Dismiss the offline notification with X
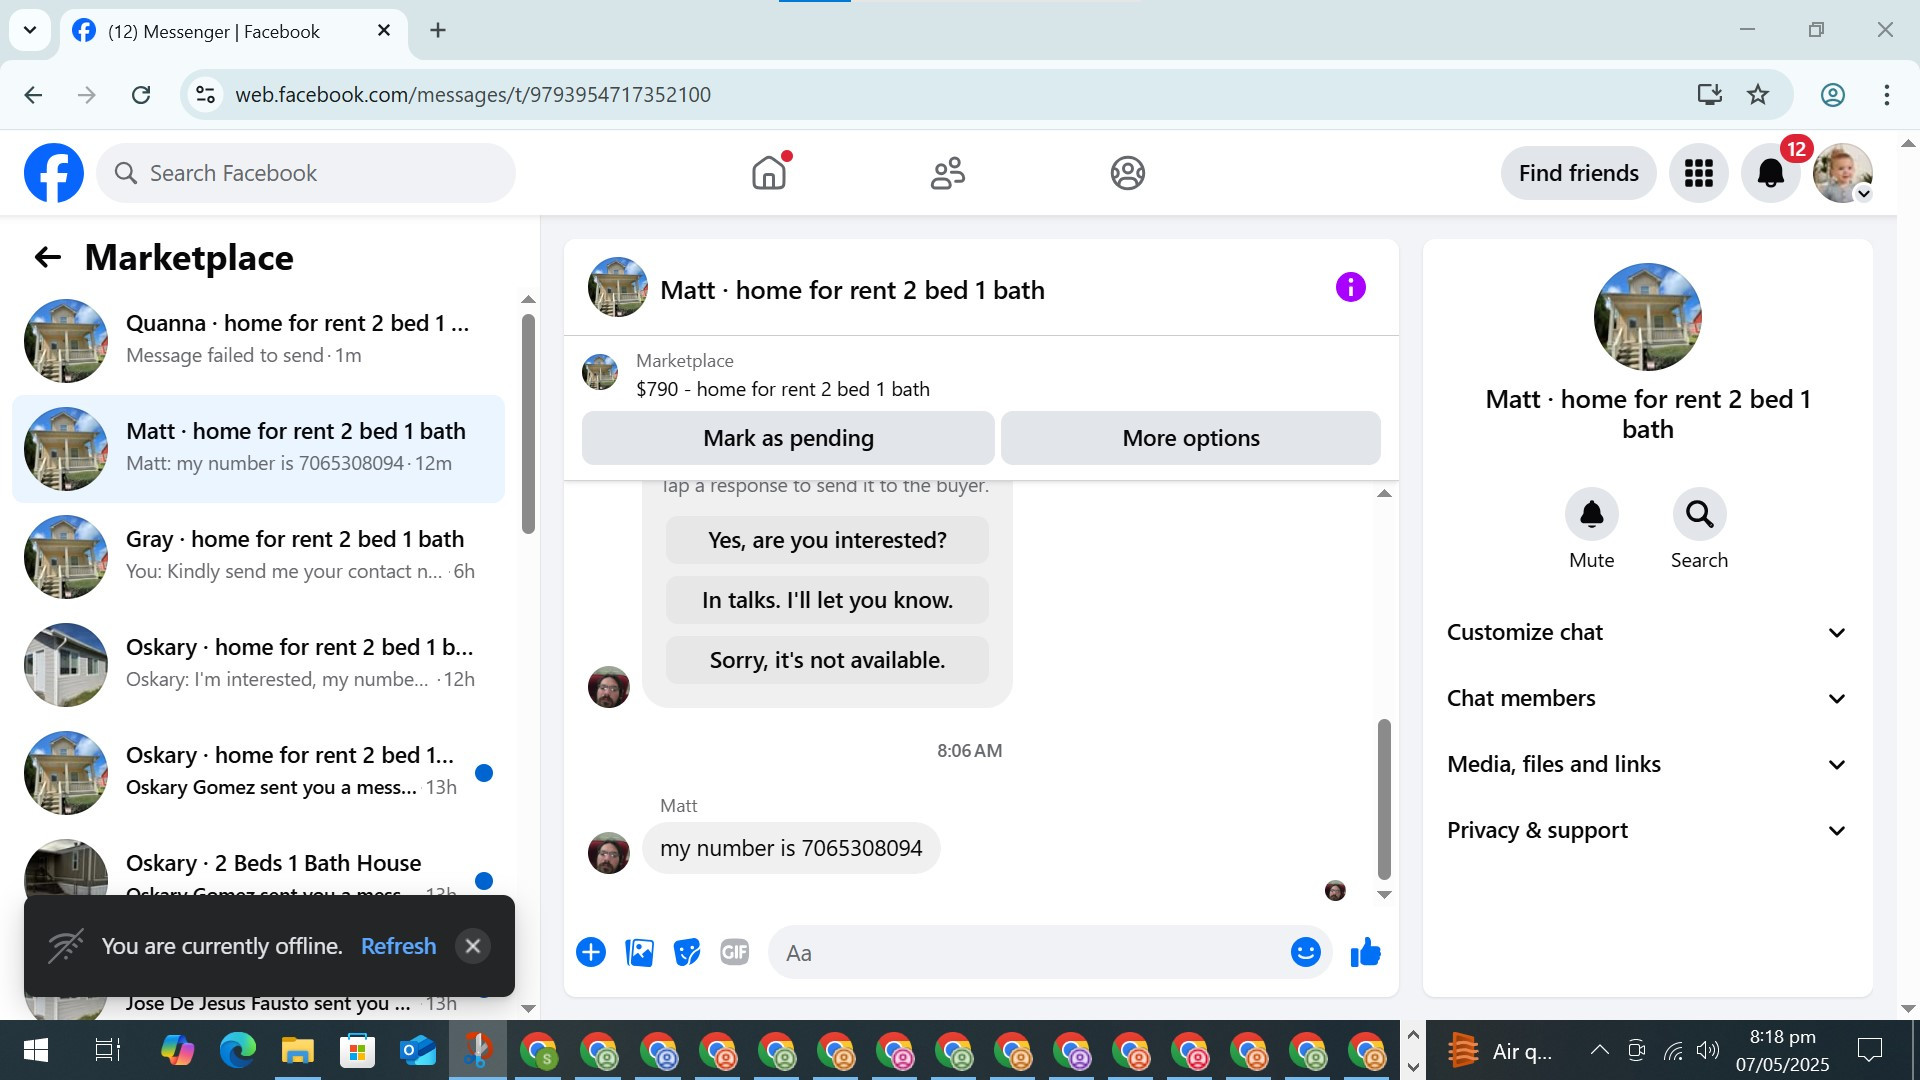 point(473,946)
